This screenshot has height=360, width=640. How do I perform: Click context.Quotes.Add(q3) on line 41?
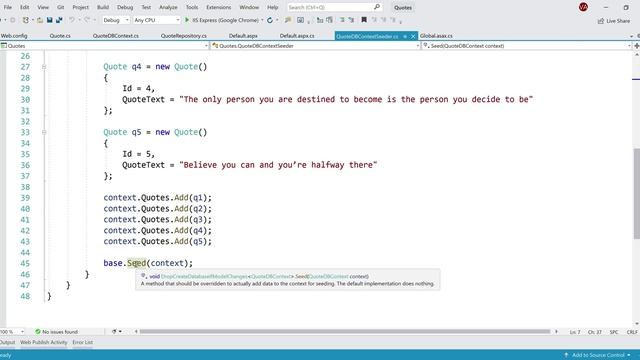point(158,220)
